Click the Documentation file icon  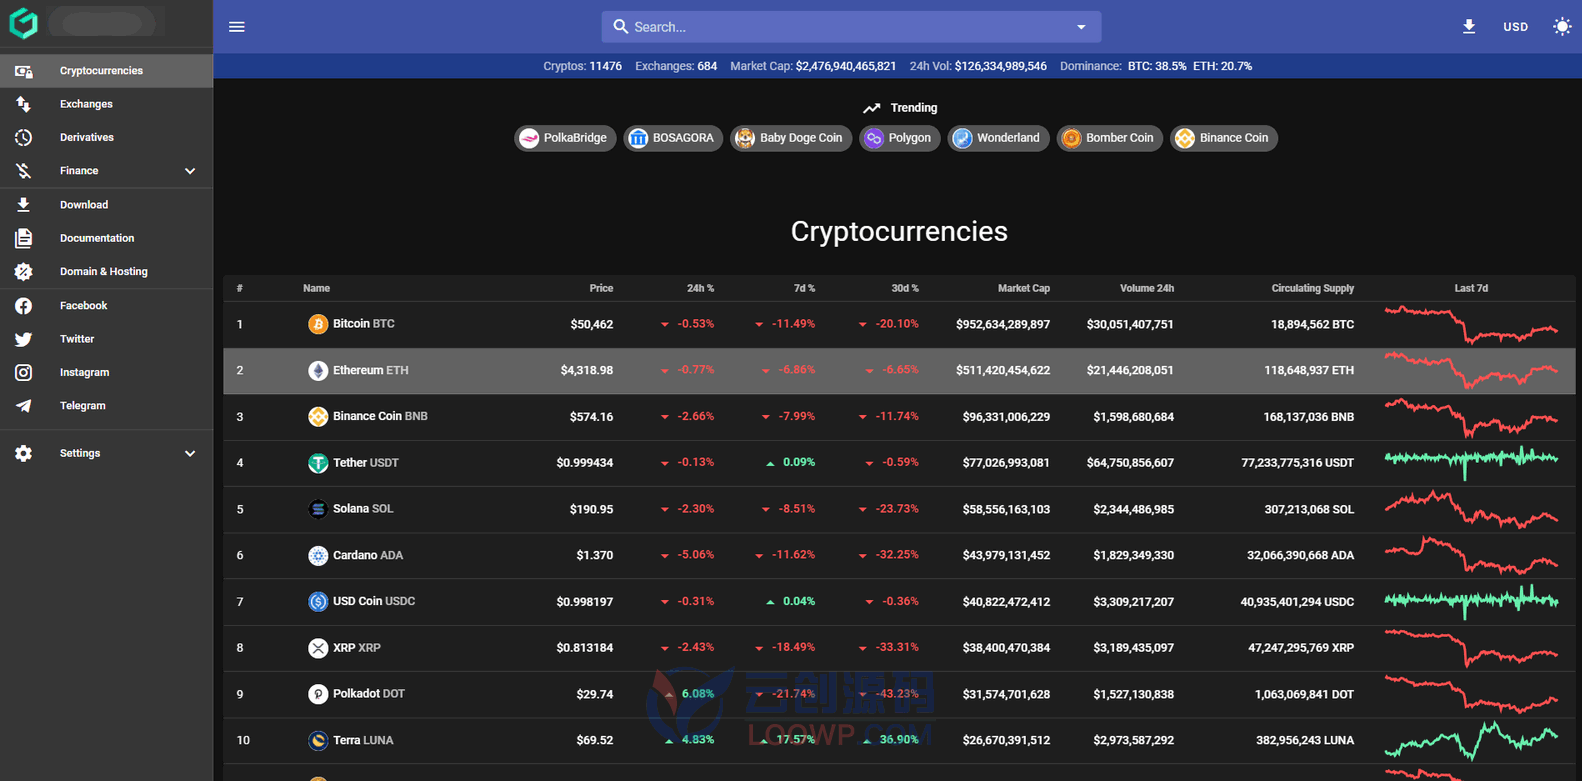pyautogui.click(x=23, y=238)
